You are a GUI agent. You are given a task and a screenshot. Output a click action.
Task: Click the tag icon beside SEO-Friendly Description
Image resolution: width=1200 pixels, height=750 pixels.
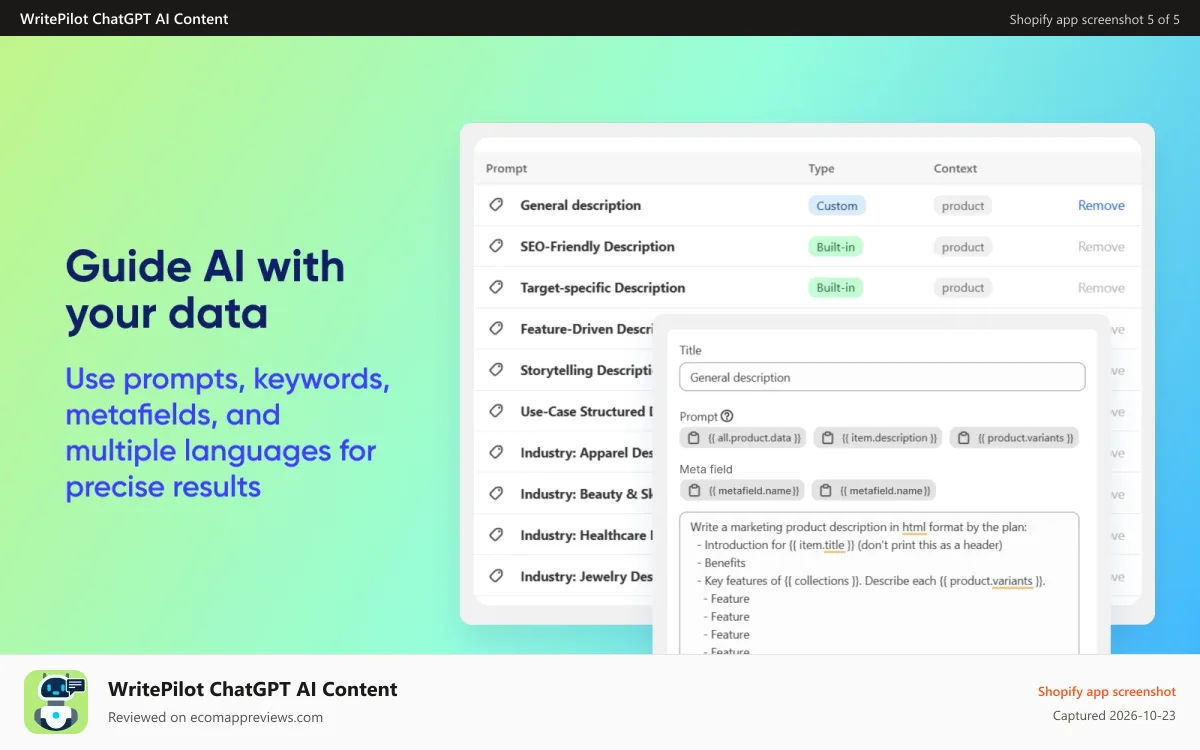tap(496, 246)
